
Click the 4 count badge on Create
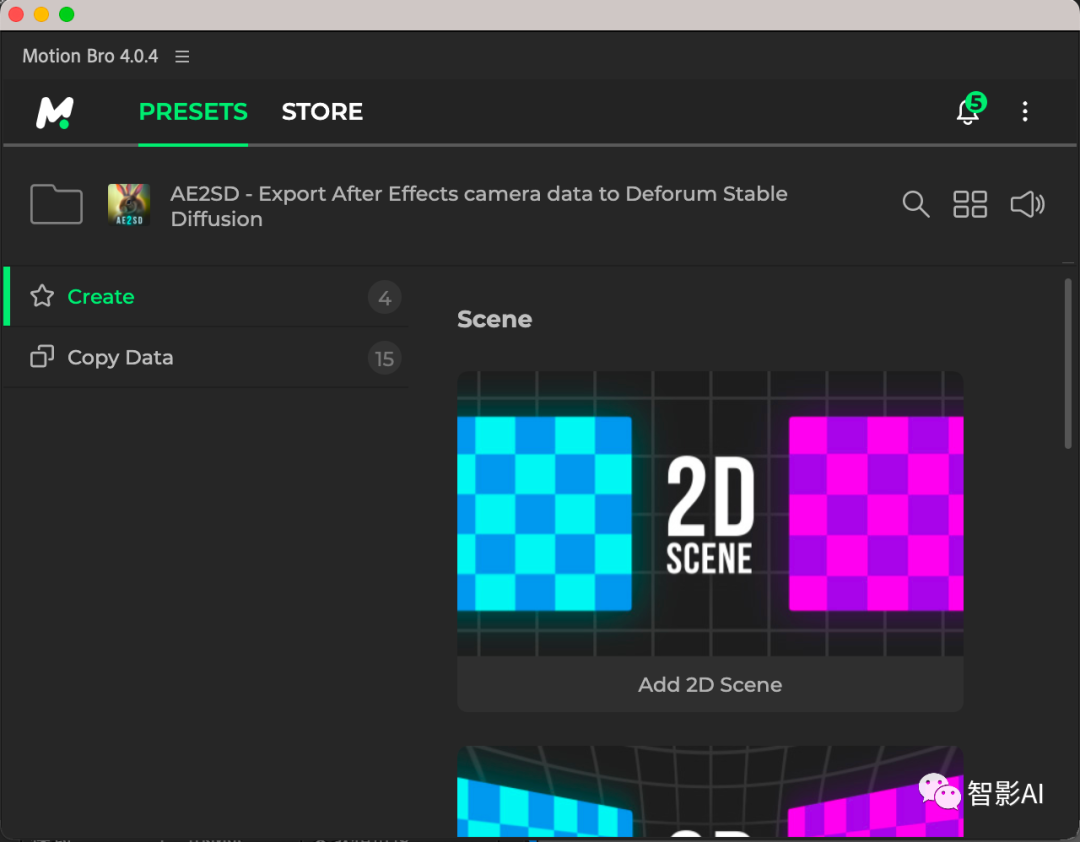tap(384, 298)
